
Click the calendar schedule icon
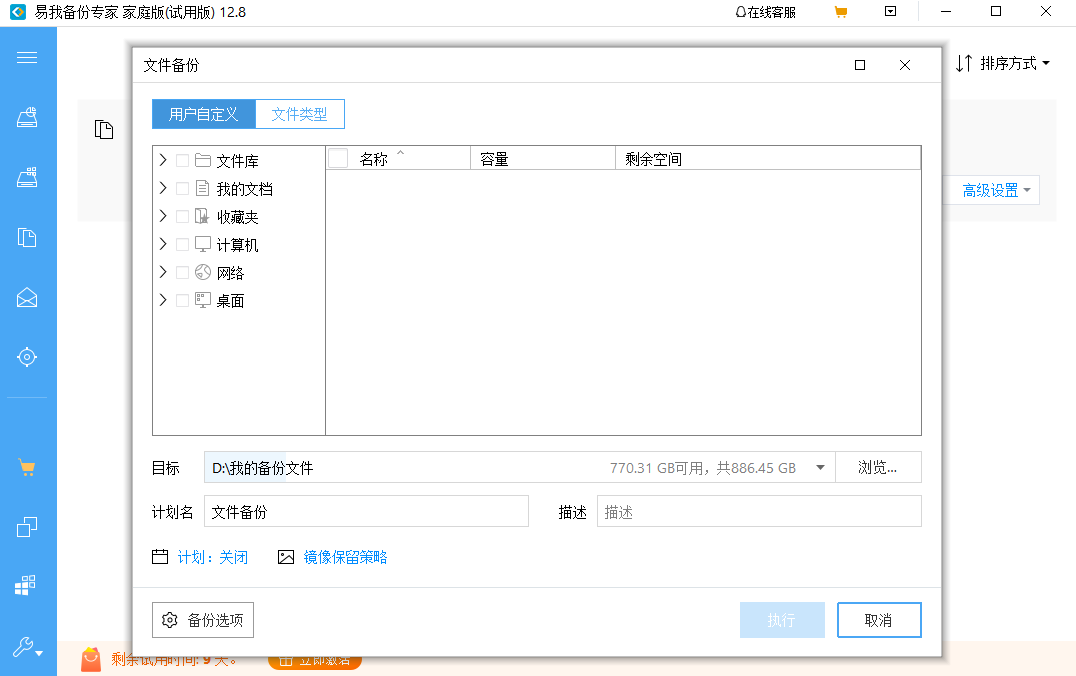(x=160, y=557)
